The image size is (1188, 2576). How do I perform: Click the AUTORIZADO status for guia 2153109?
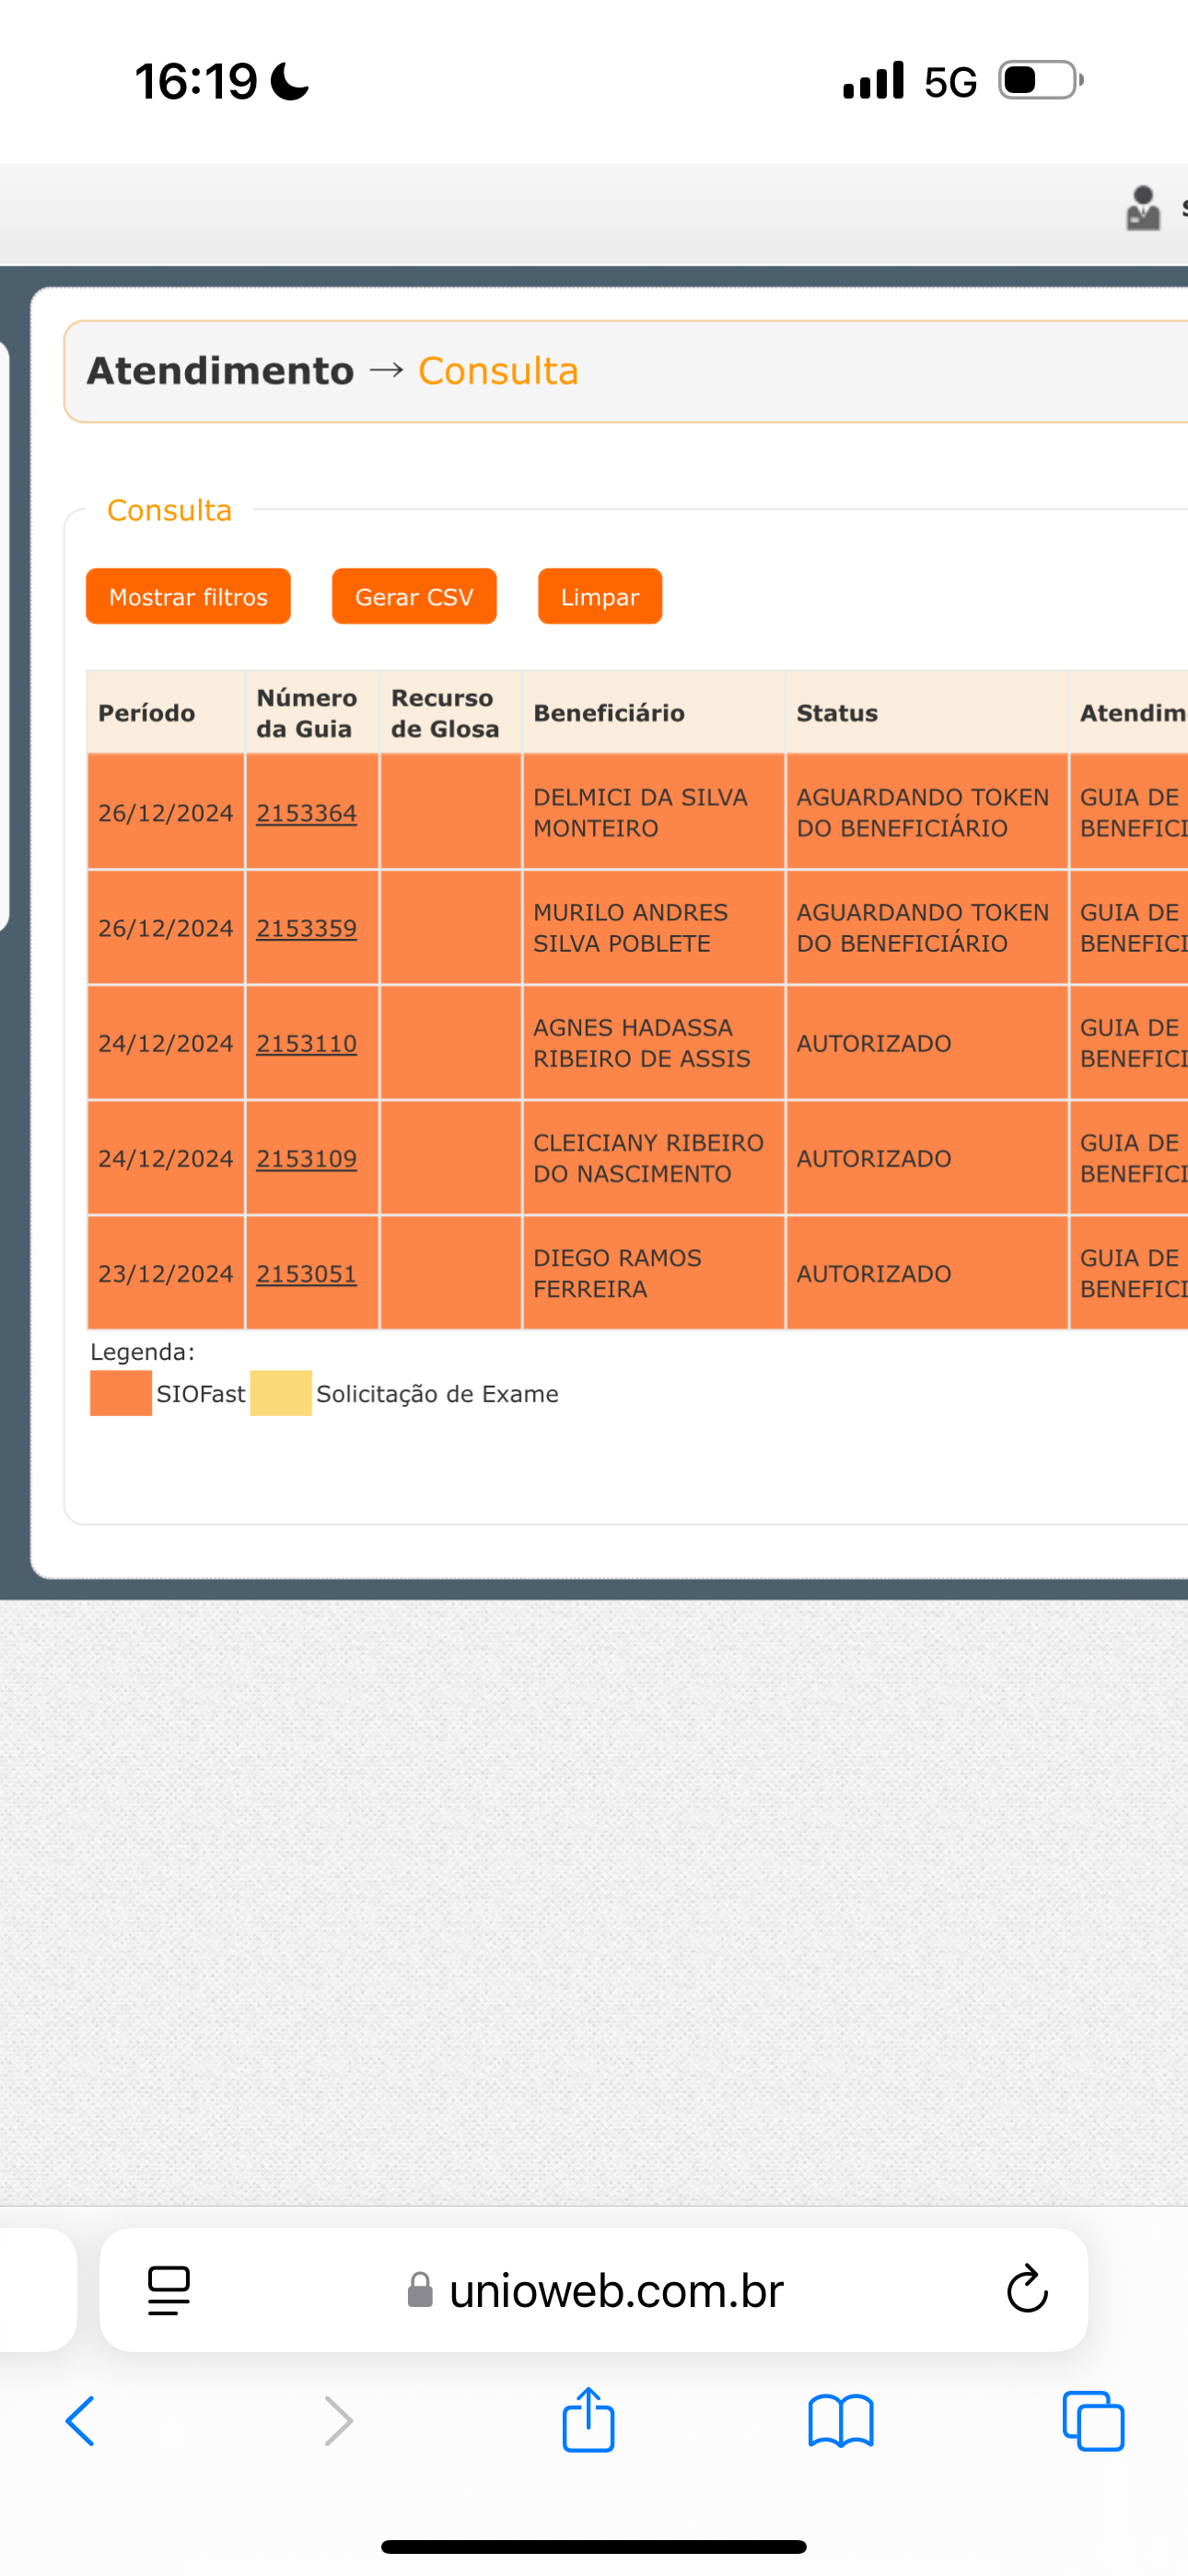[x=874, y=1158]
